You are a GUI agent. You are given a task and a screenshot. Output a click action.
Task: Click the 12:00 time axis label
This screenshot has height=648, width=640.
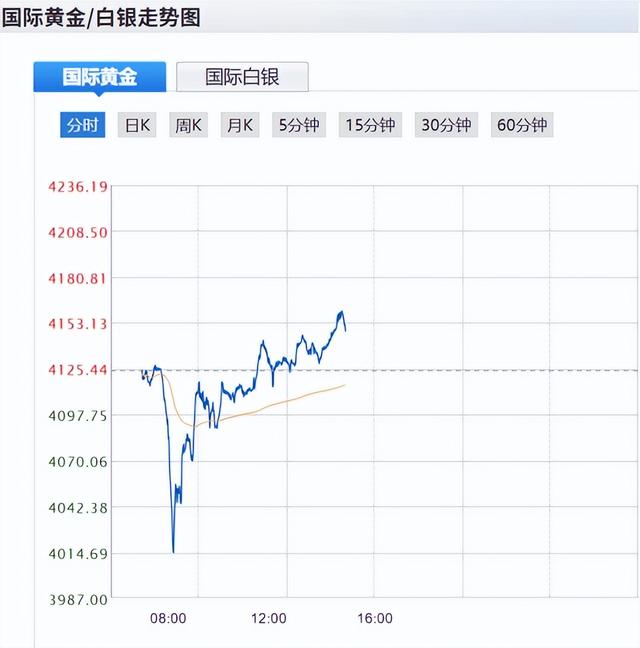coord(269,618)
